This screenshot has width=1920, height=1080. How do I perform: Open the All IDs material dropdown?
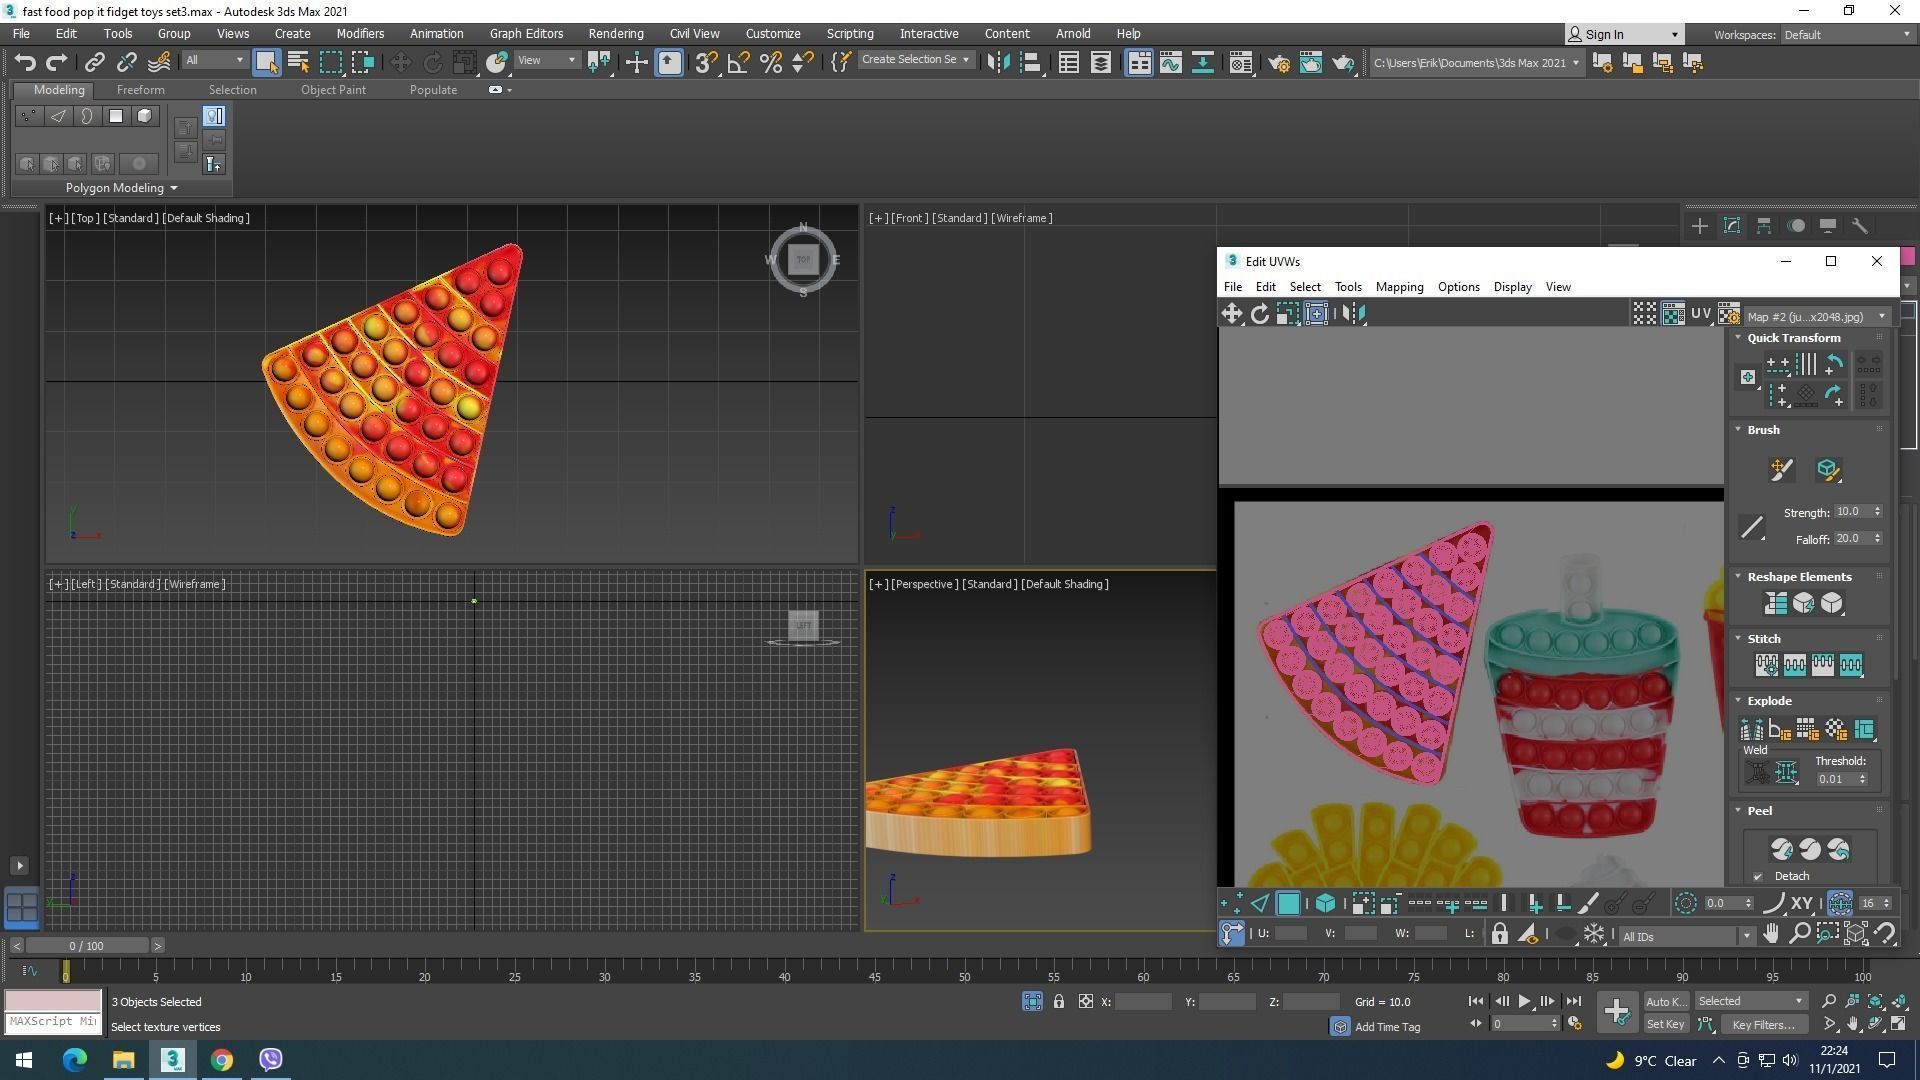pyautogui.click(x=1686, y=937)
